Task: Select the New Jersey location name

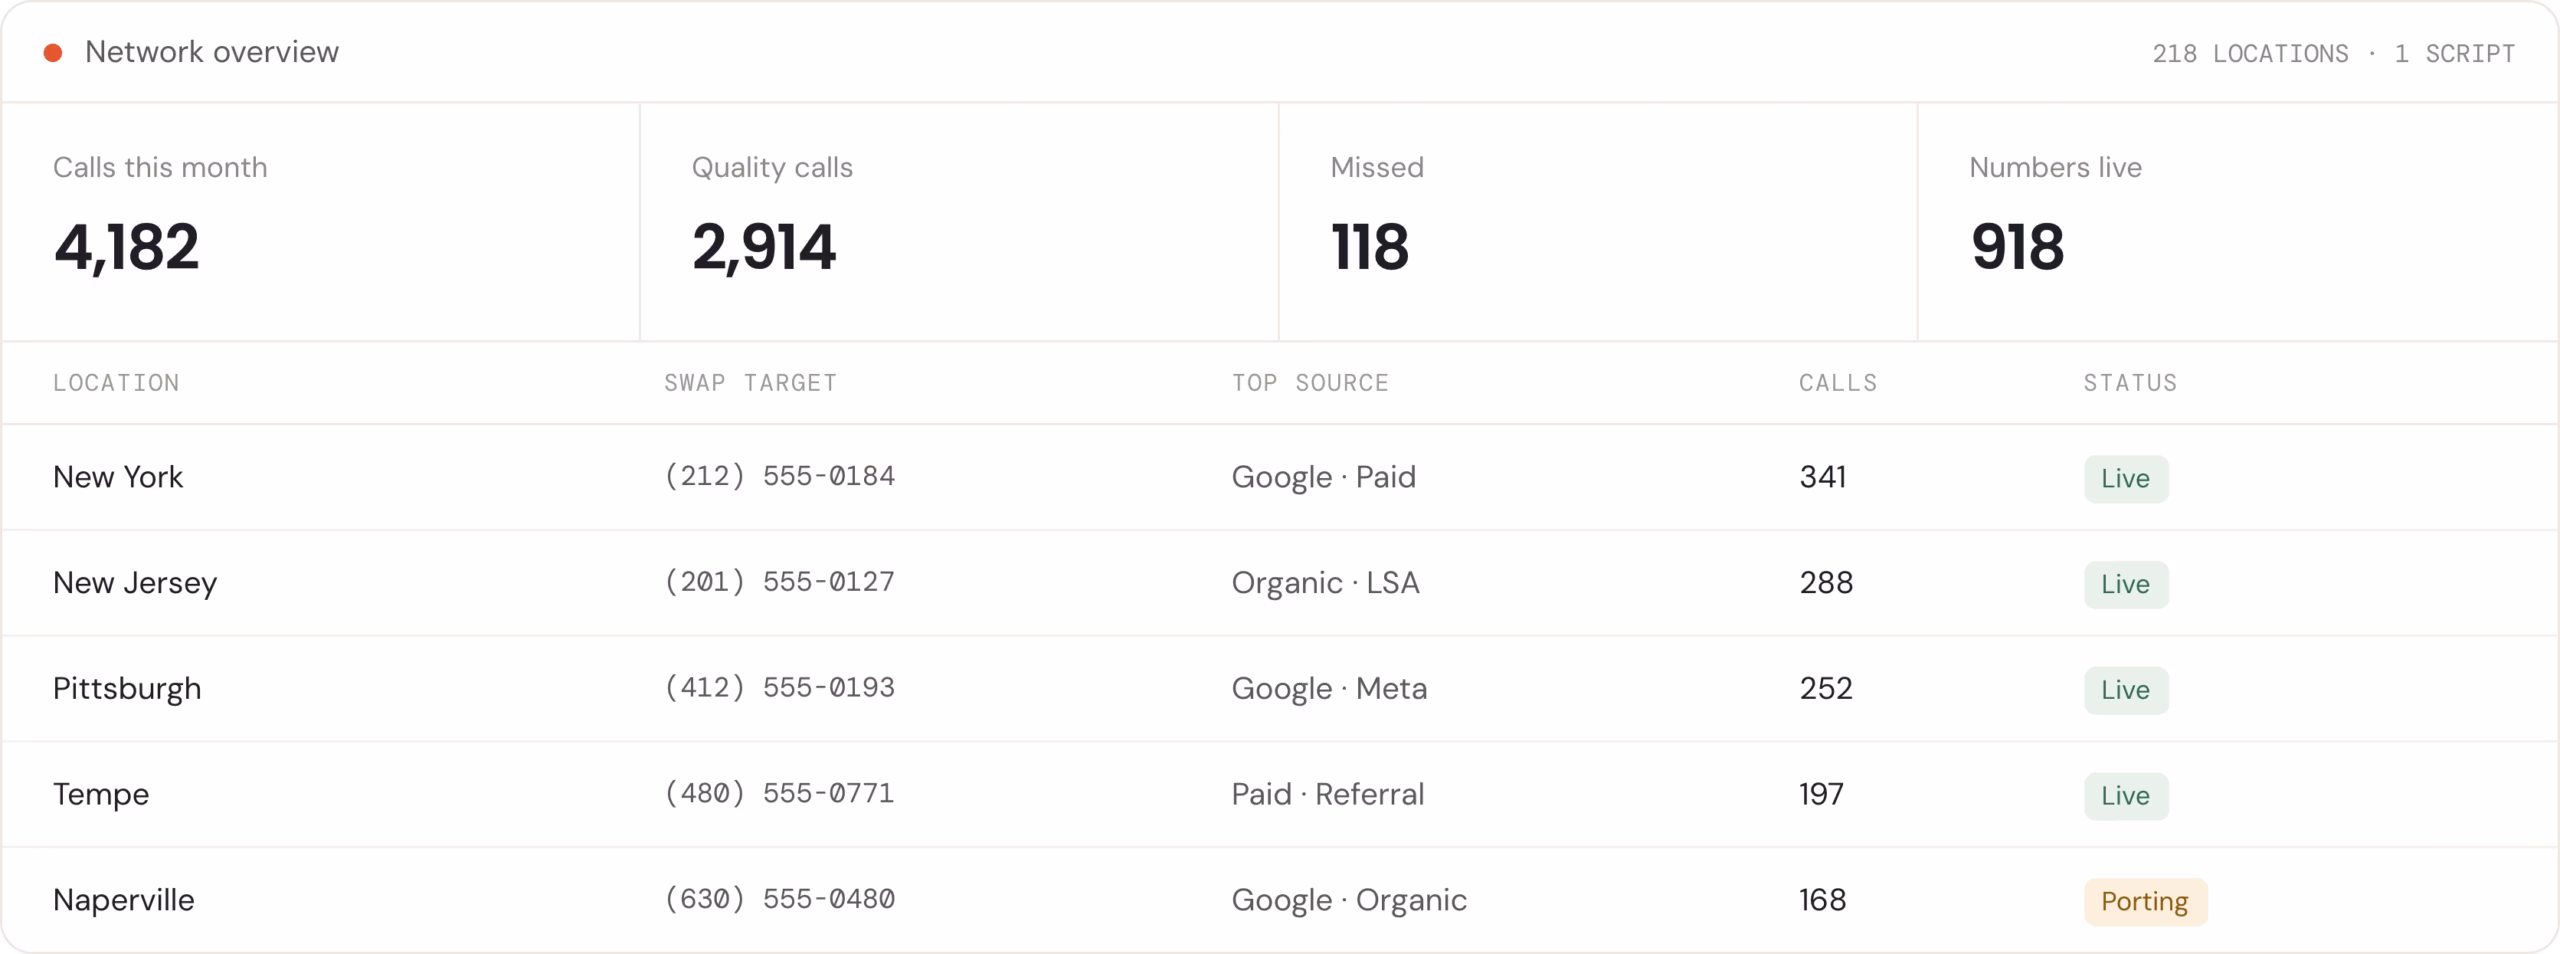Action: (x=135, y=583)
